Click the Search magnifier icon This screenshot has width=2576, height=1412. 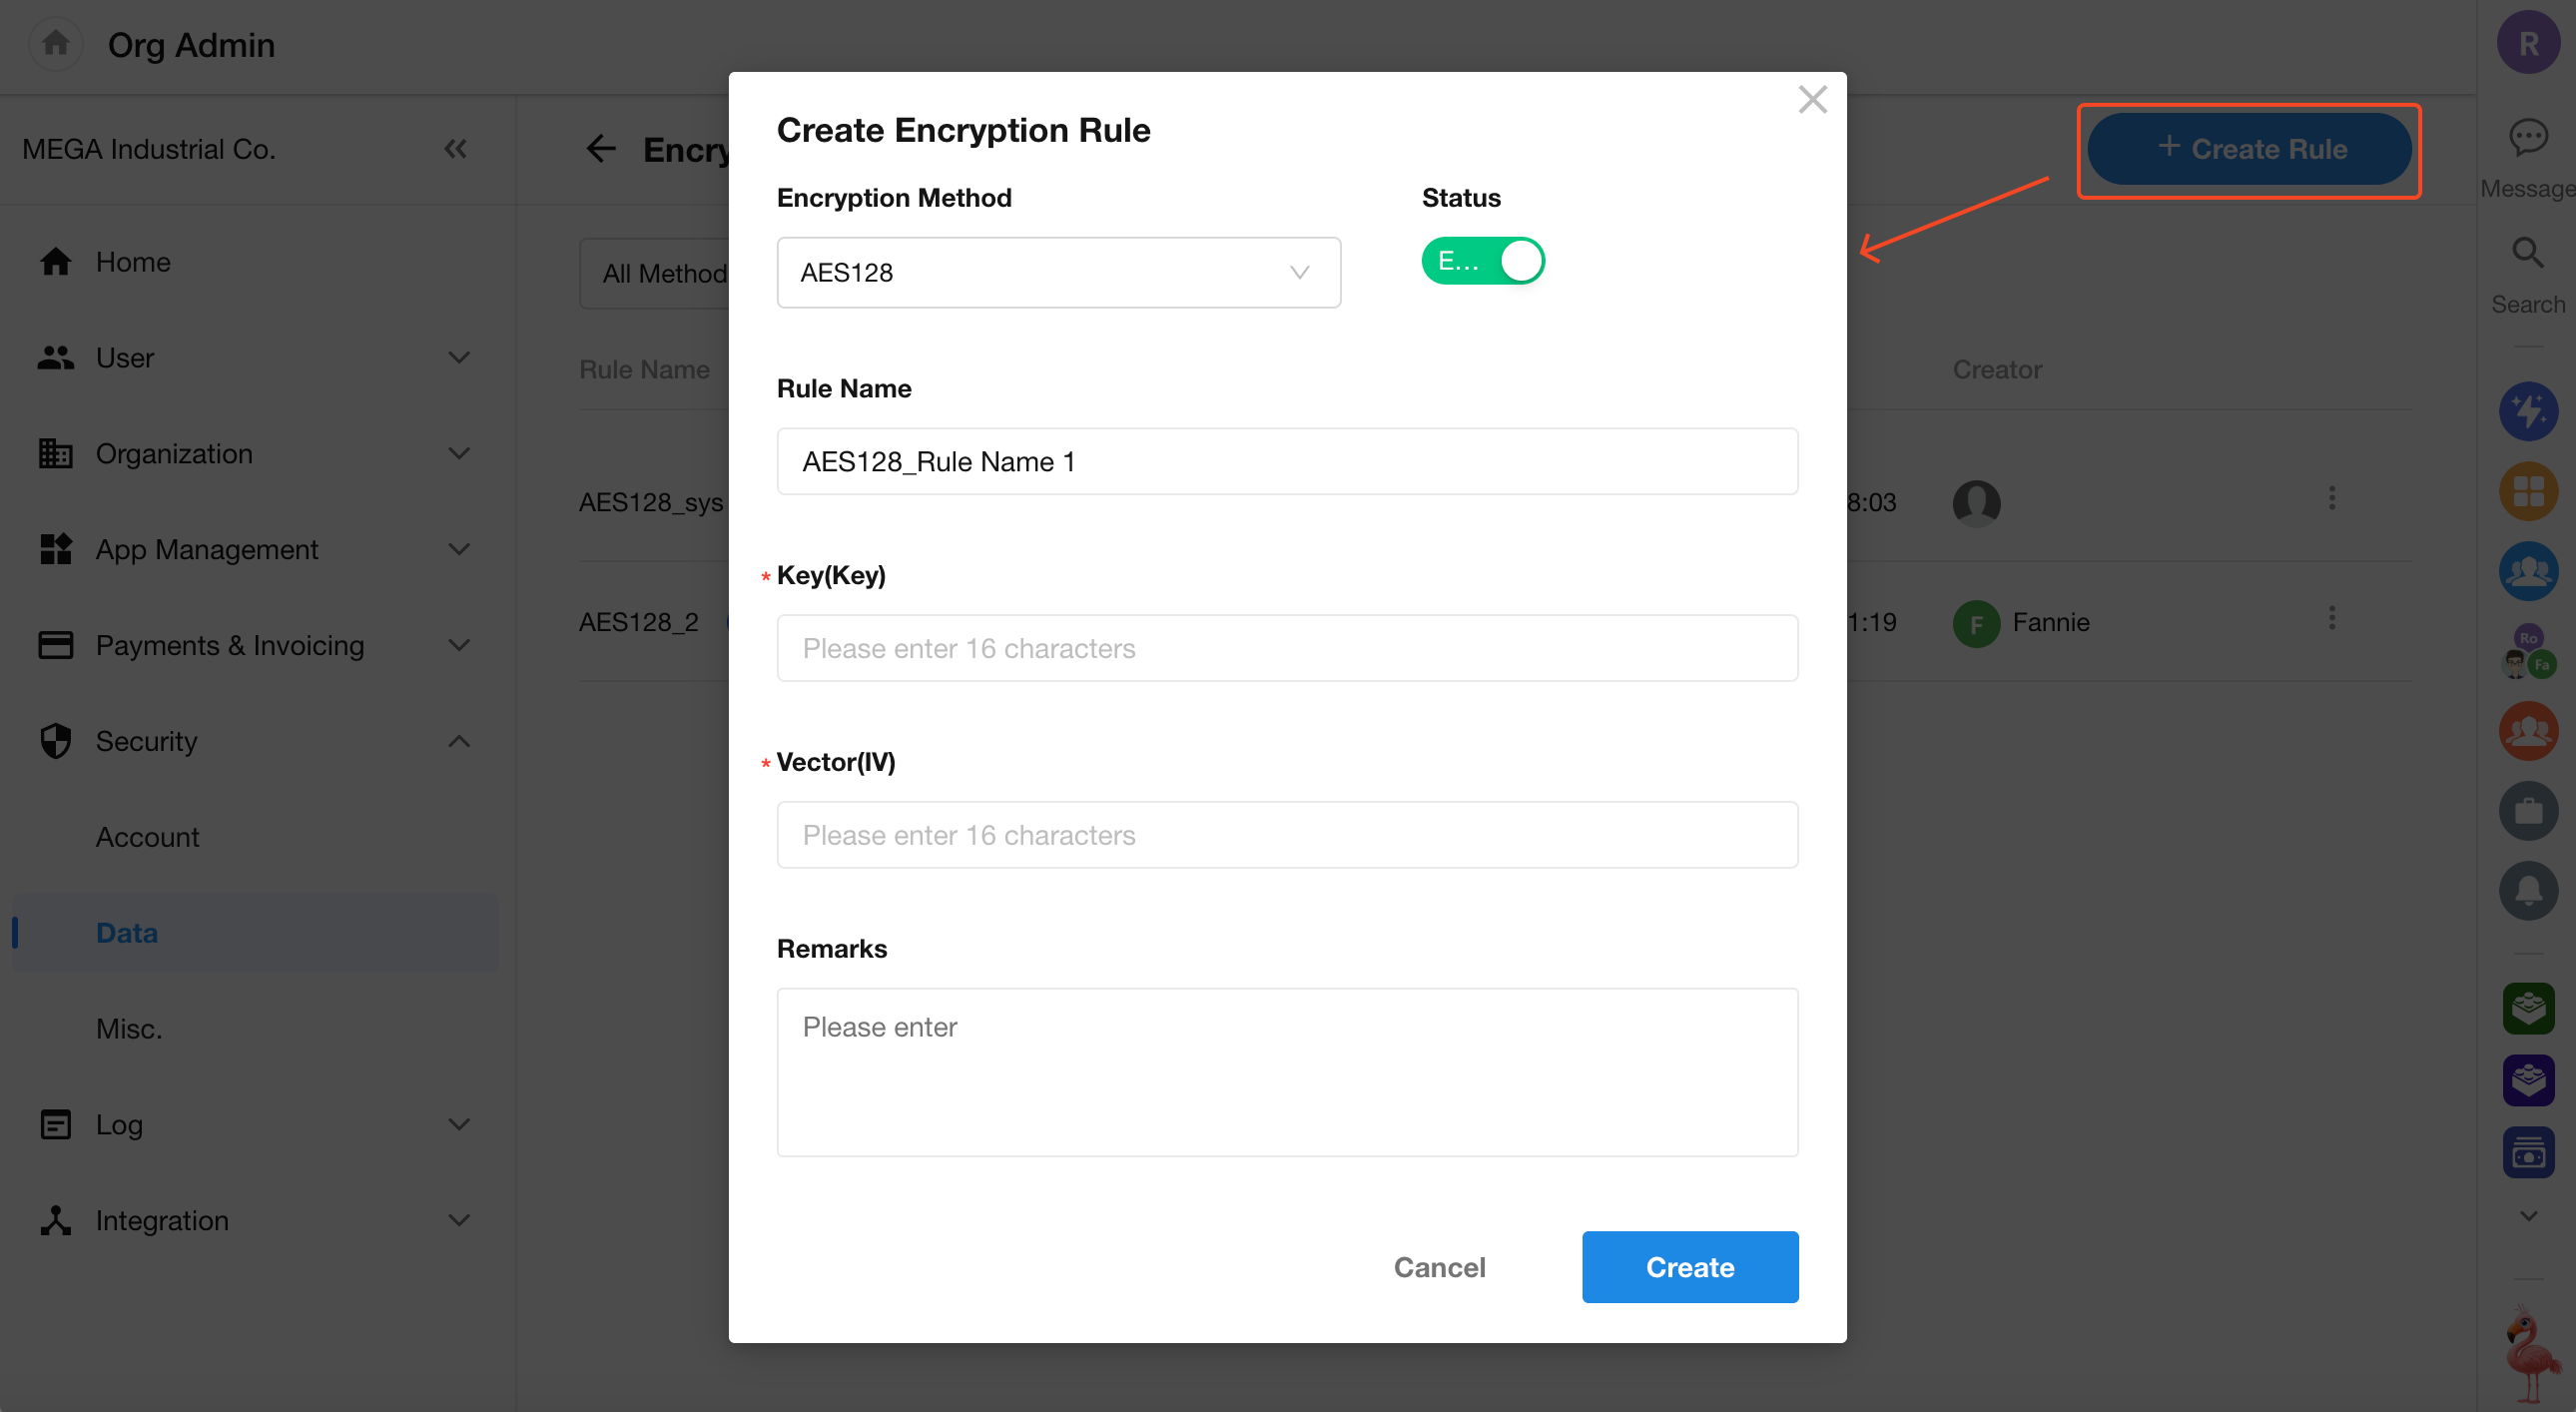coord(2527,253)
